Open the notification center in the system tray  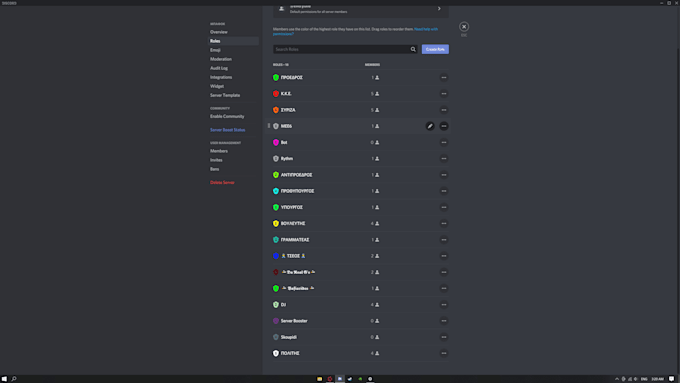coord(671,379)
